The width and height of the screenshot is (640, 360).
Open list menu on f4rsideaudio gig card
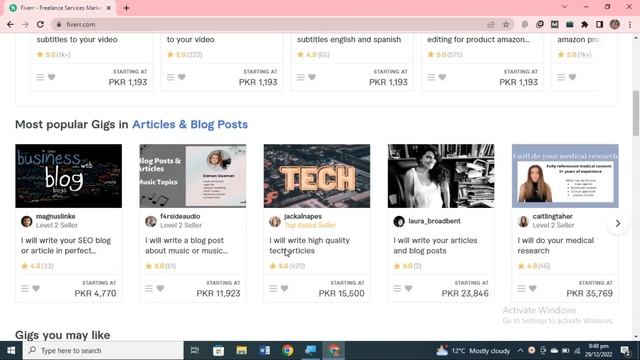tap(149, 288)
